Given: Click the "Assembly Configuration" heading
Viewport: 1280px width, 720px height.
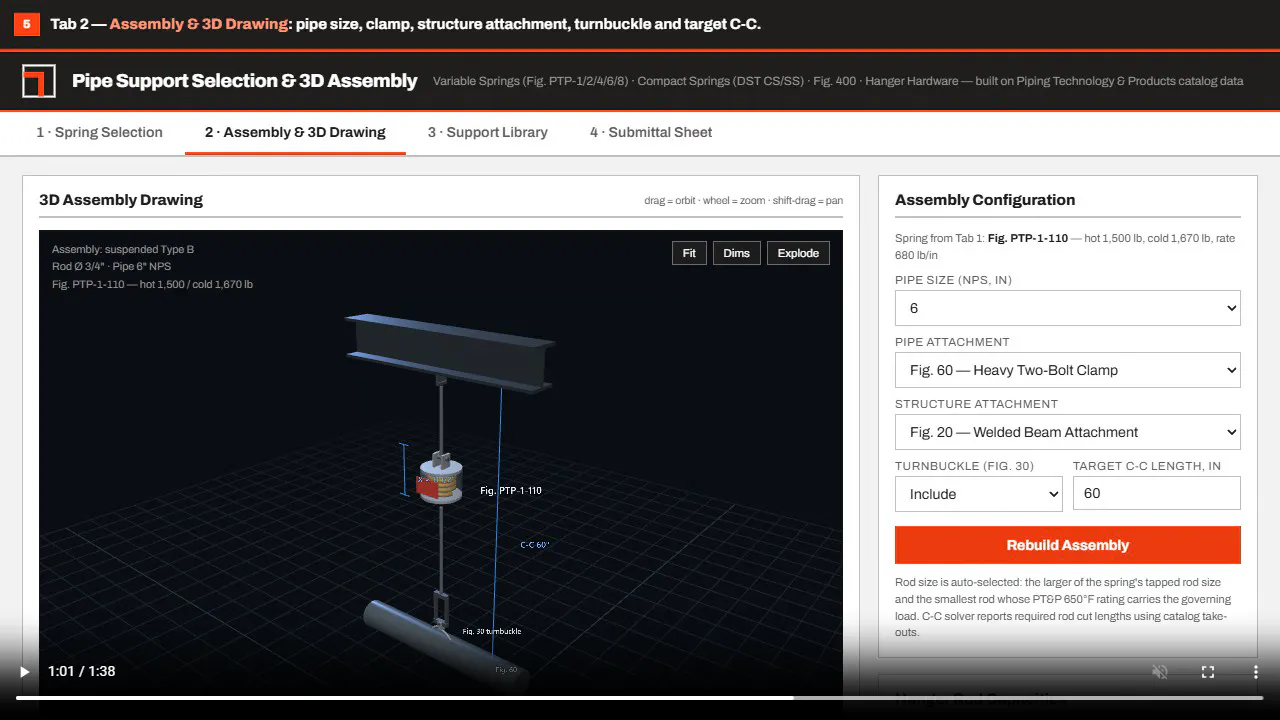Looking at the screenshot, I should tap(985, 200).
